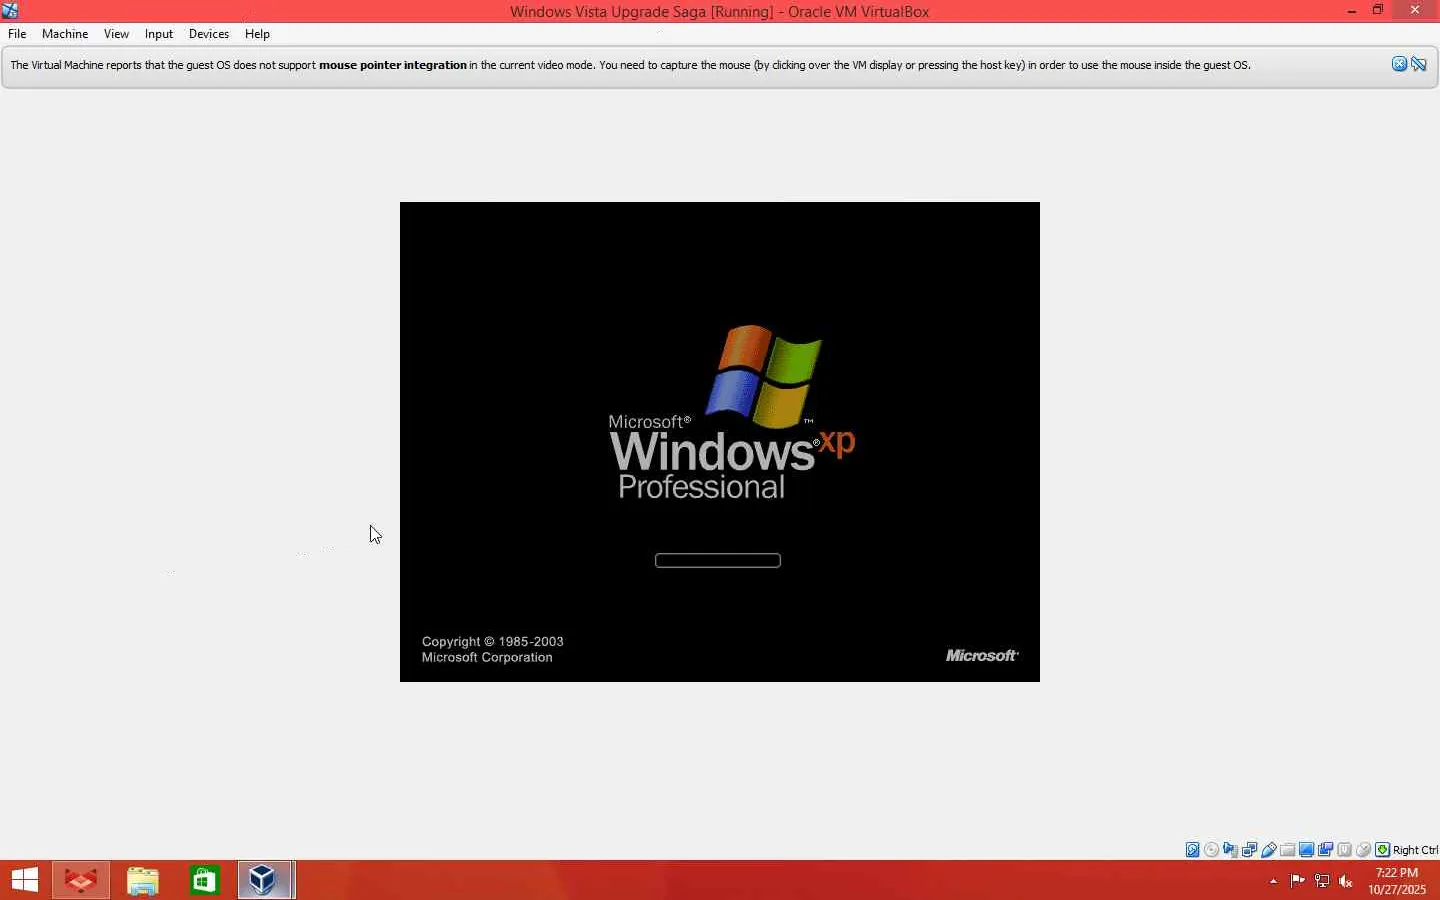1440x900 pixels.
Task: Click the shared folders indicator
Action: tap(1288, 850)
